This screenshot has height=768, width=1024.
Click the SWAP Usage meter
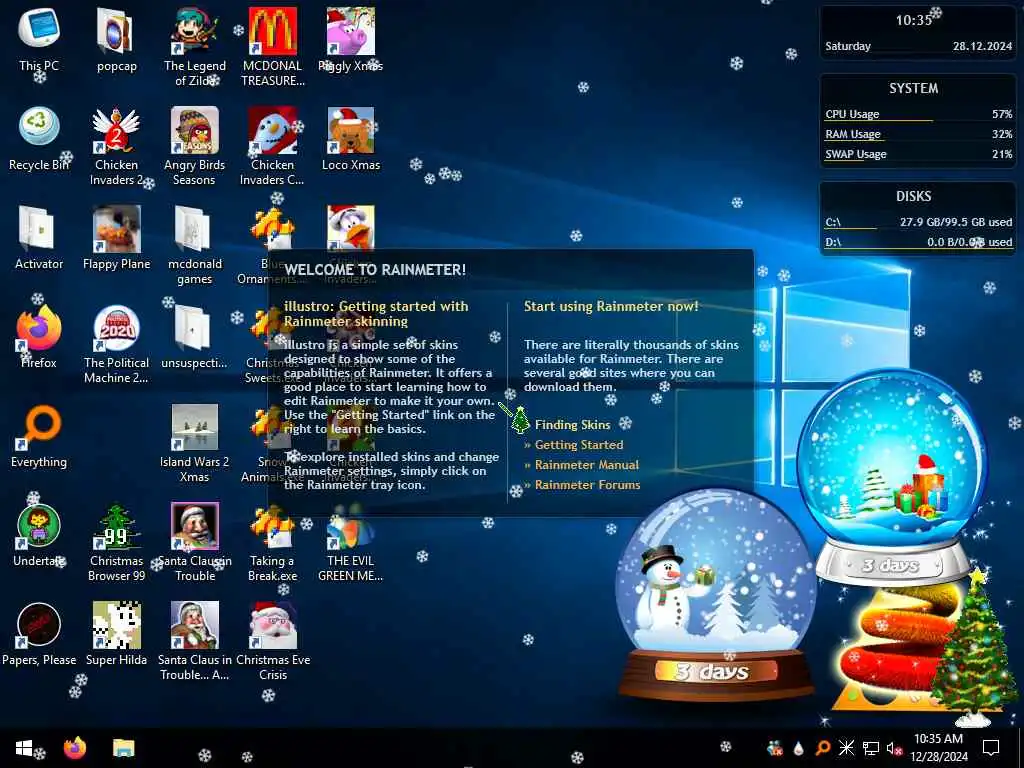pyautogui.click(x=918, y=155)
